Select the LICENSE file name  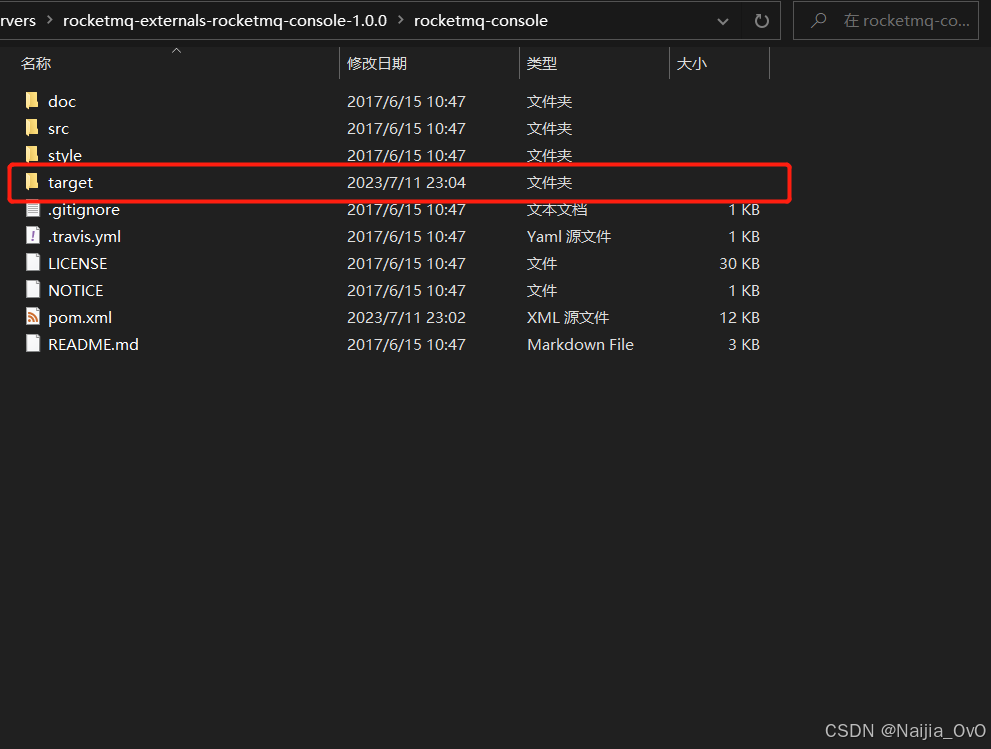[x=78, y=264]
